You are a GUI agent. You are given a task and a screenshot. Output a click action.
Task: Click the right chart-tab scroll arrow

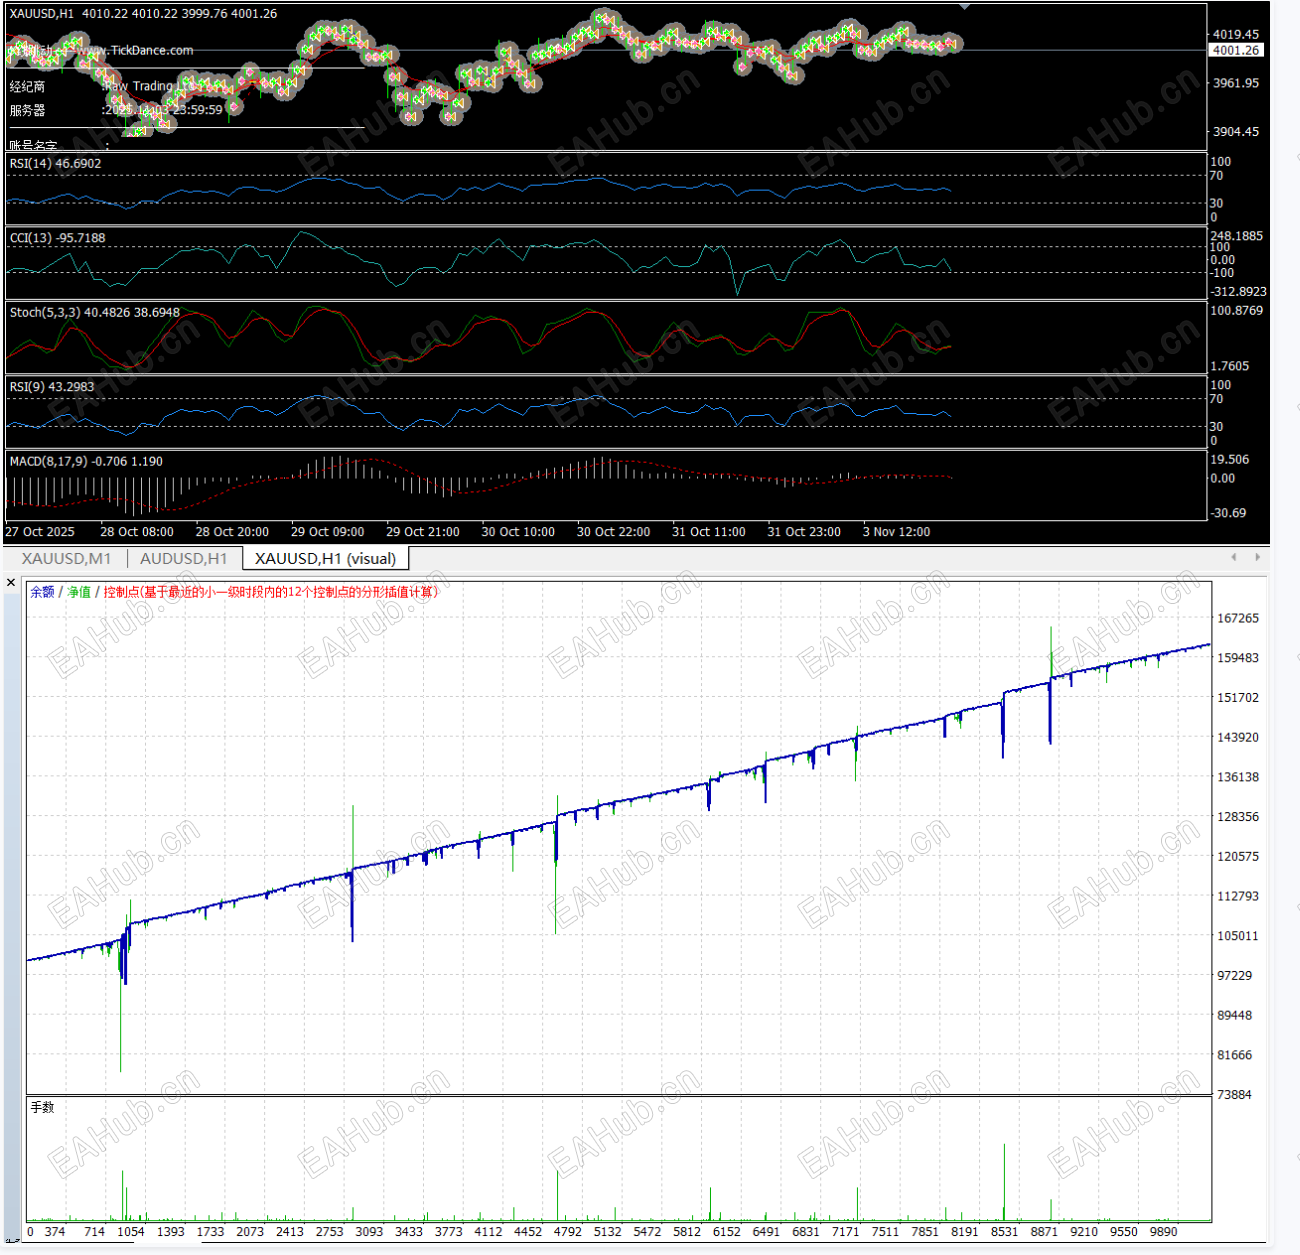point(1257,557)
